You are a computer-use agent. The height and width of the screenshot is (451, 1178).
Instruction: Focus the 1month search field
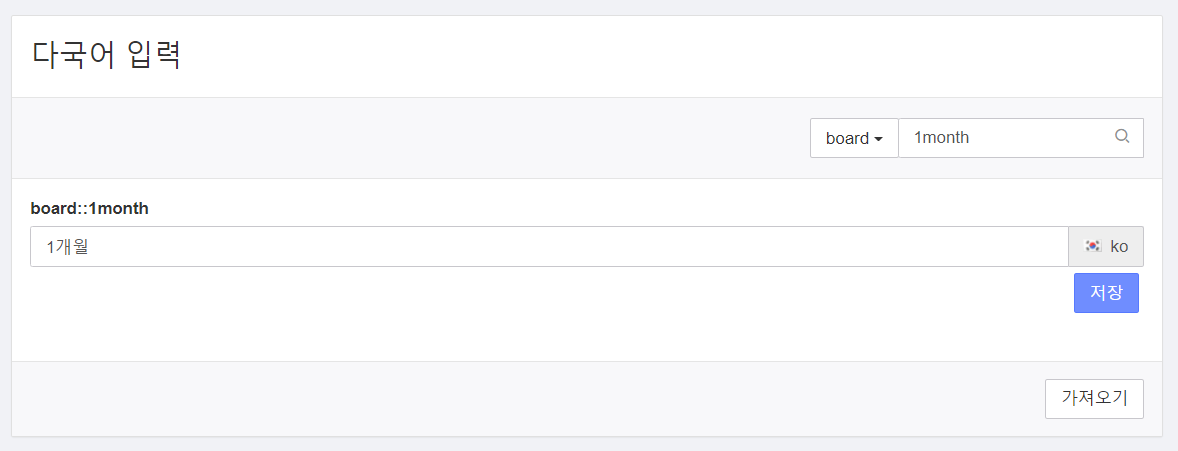point(1021,138)
